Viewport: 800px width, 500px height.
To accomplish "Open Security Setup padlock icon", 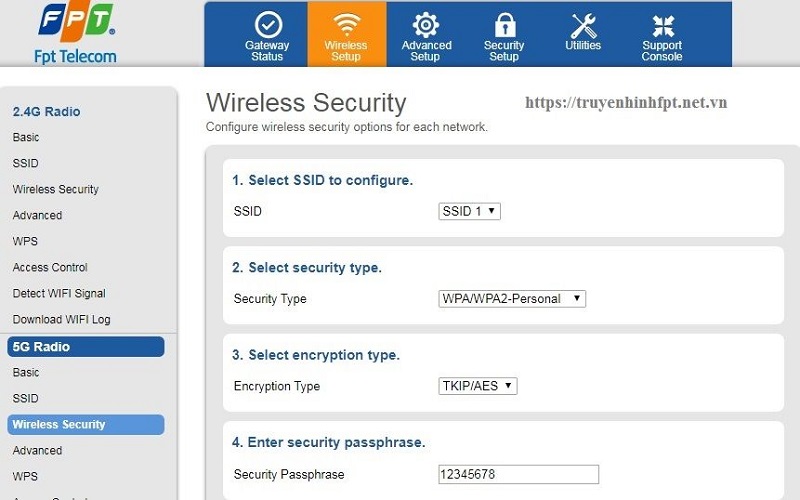I will 504,24.
